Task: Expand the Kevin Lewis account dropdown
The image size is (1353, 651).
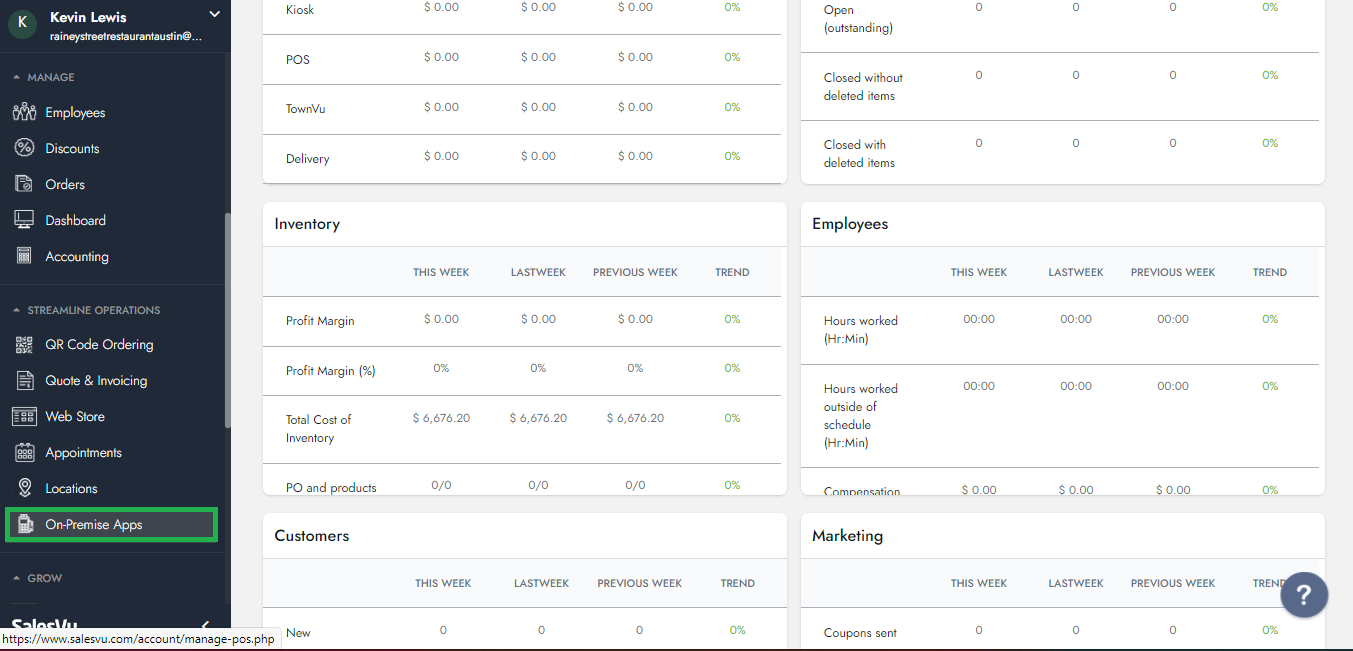Action: 213,14
